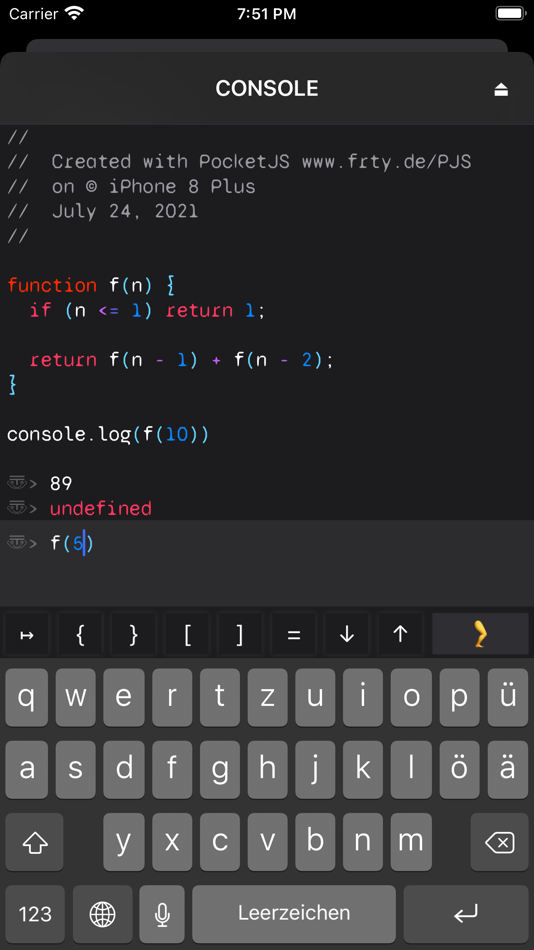Tap the a key
This screenshot has width=534, height=950.
27,769
